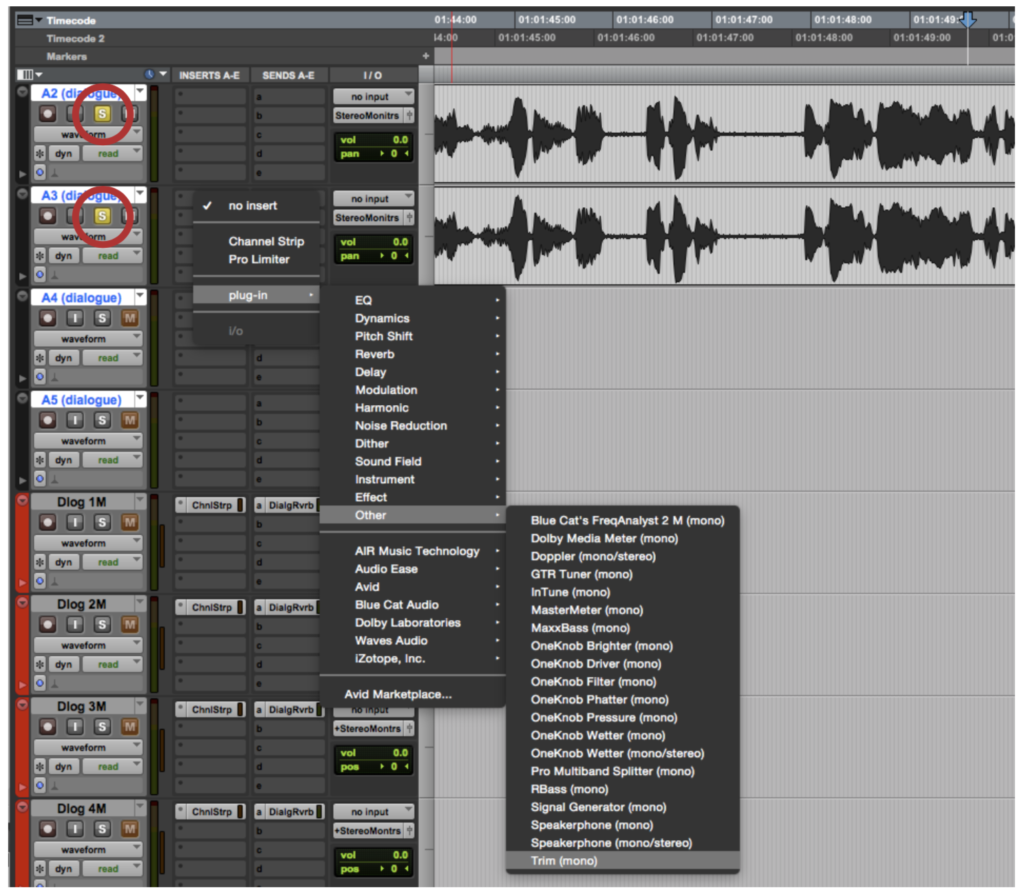Toggle mute on Dlog 2M
This screenshot has height=896, width=1024.
[129, 624]
